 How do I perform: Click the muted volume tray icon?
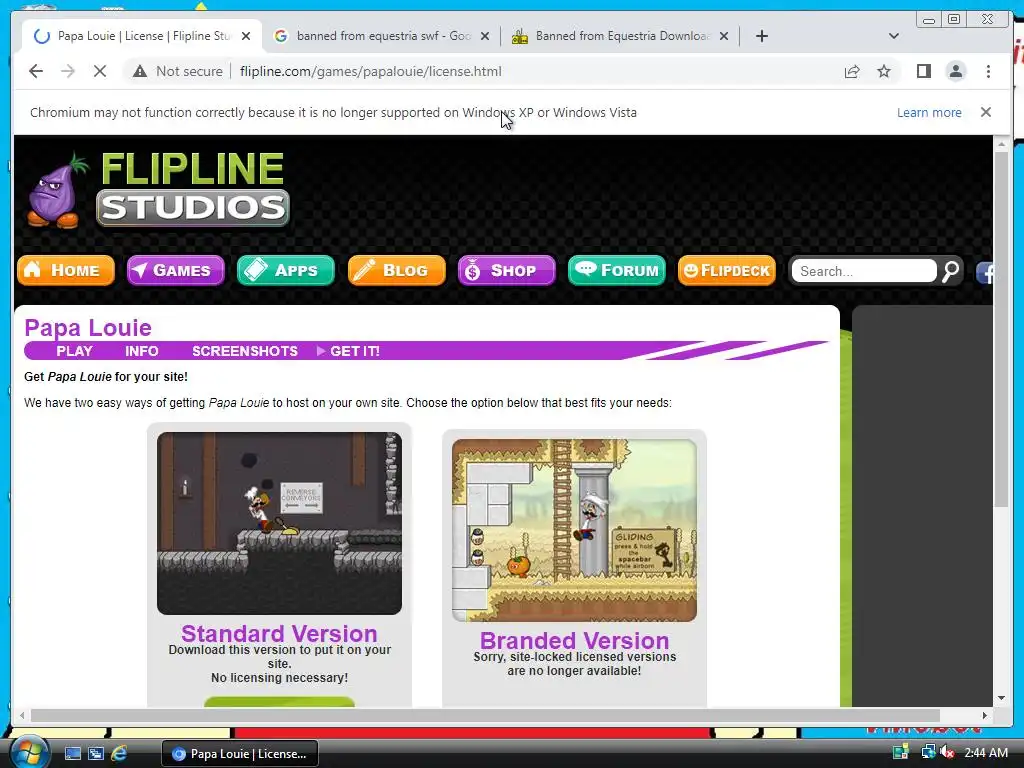coord(947,753)
